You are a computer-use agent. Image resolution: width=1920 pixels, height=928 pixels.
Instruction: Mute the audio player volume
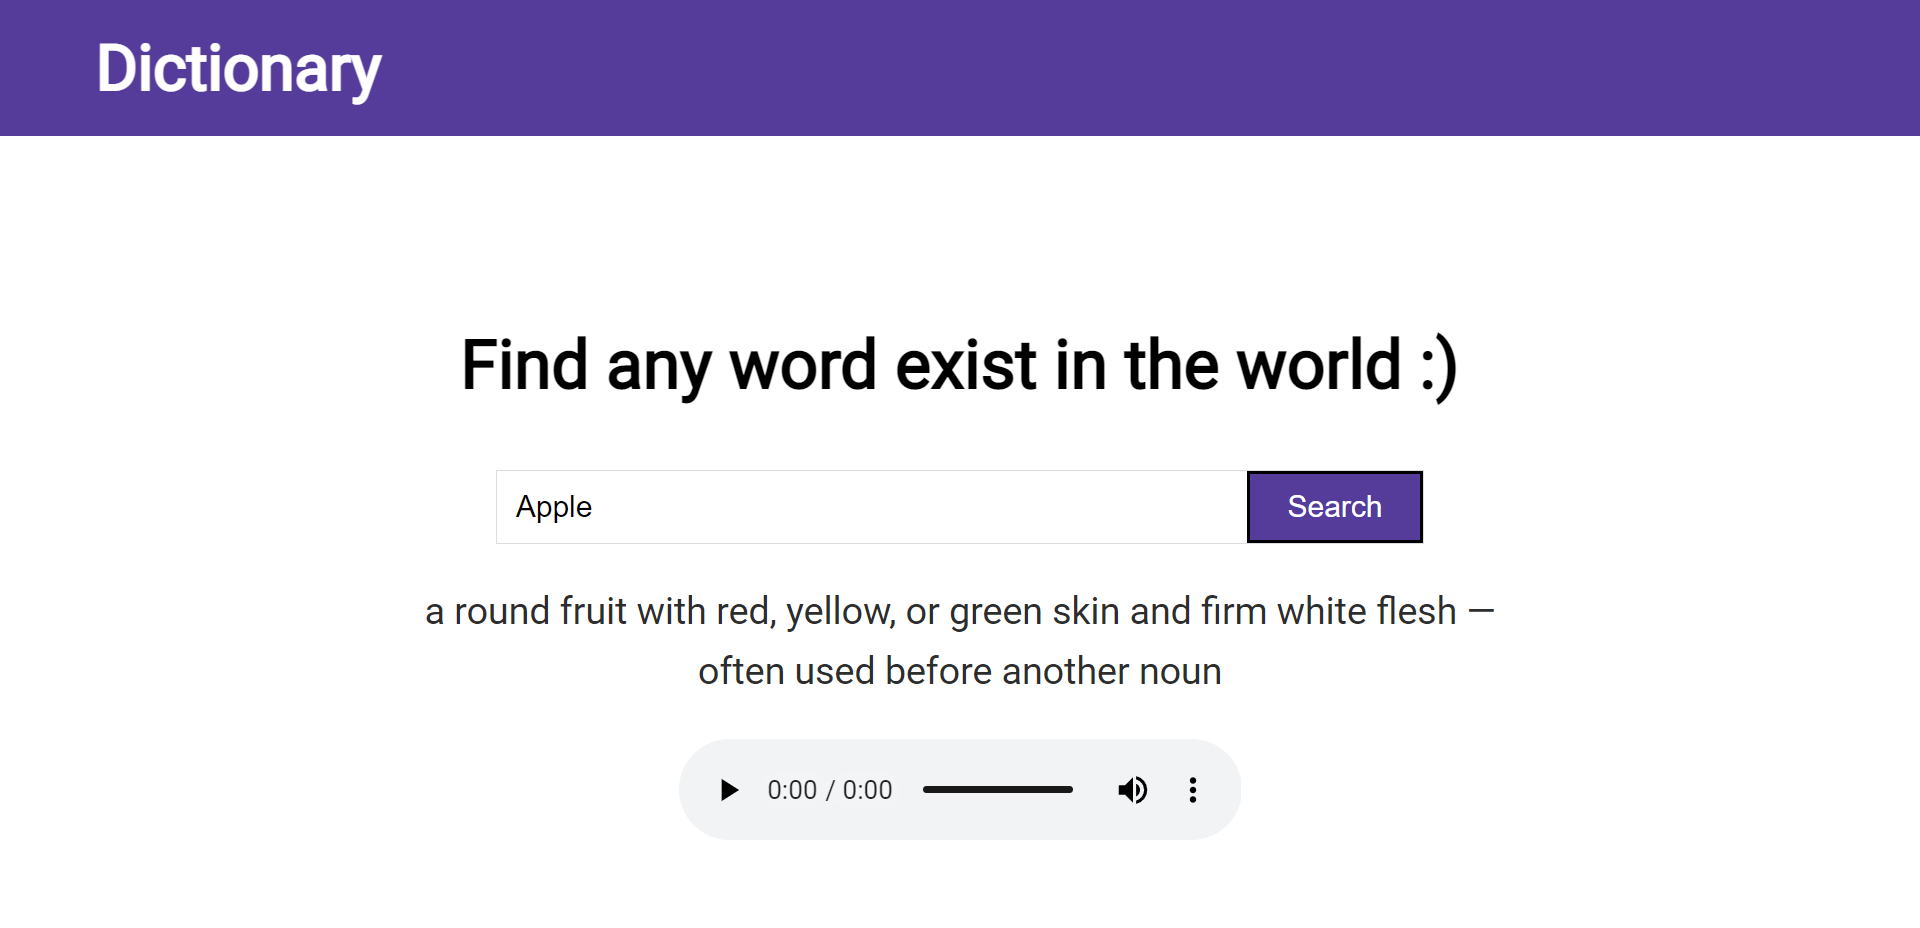(1132, 790)
